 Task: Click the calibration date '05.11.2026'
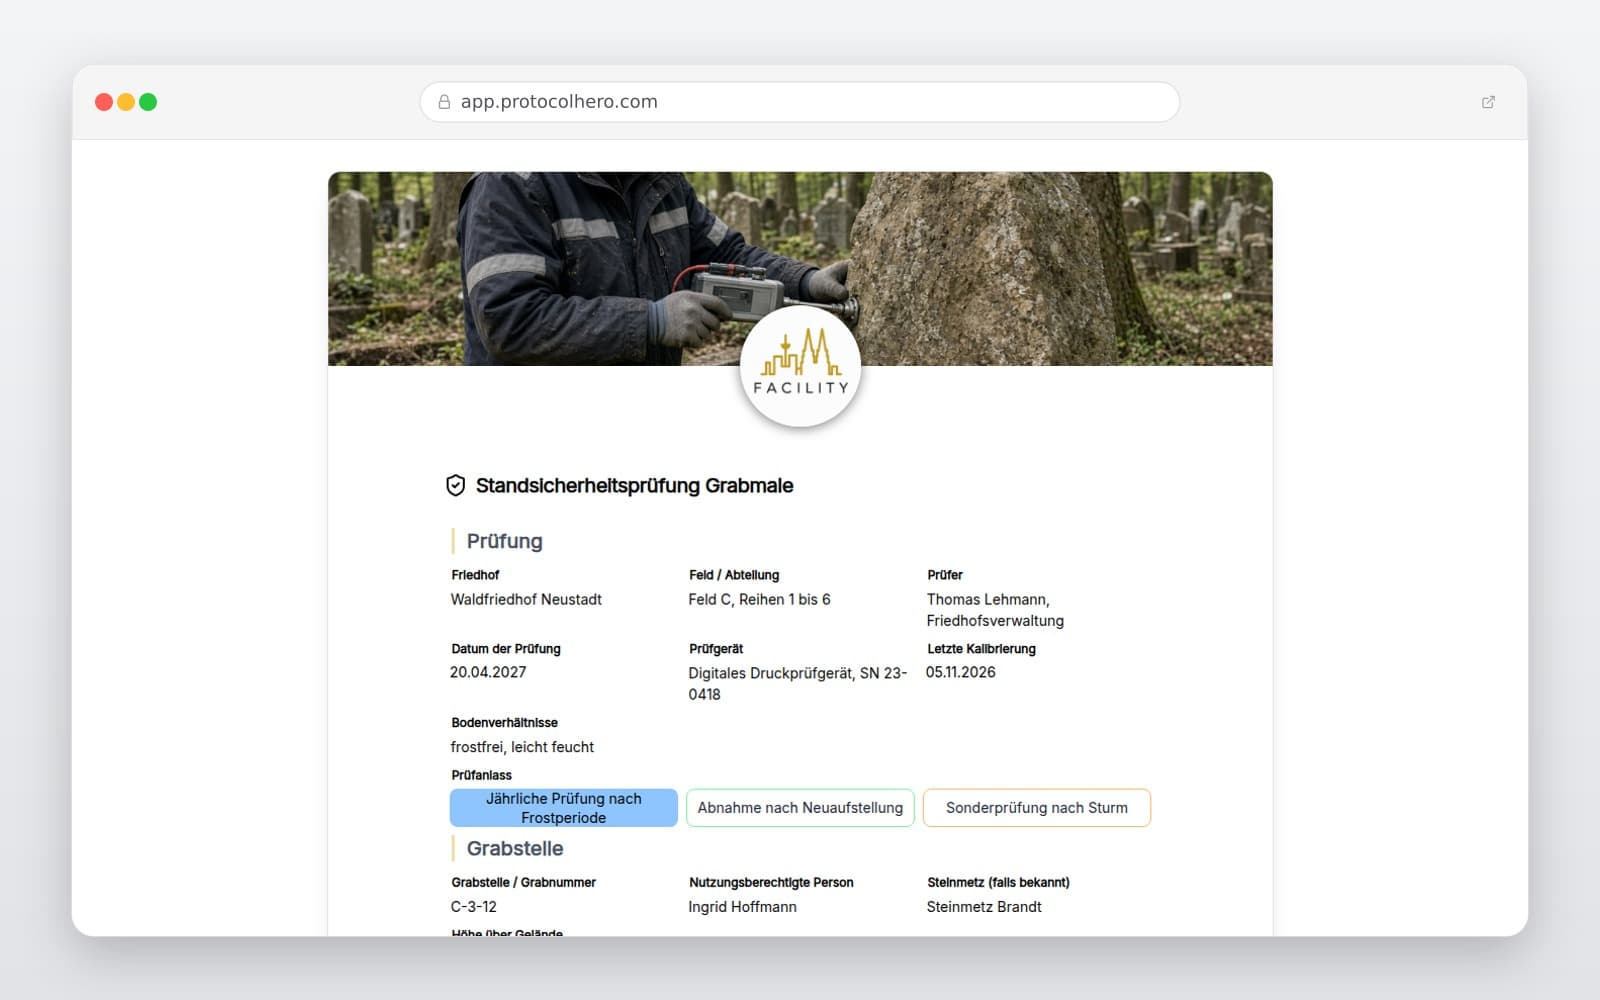961,672
